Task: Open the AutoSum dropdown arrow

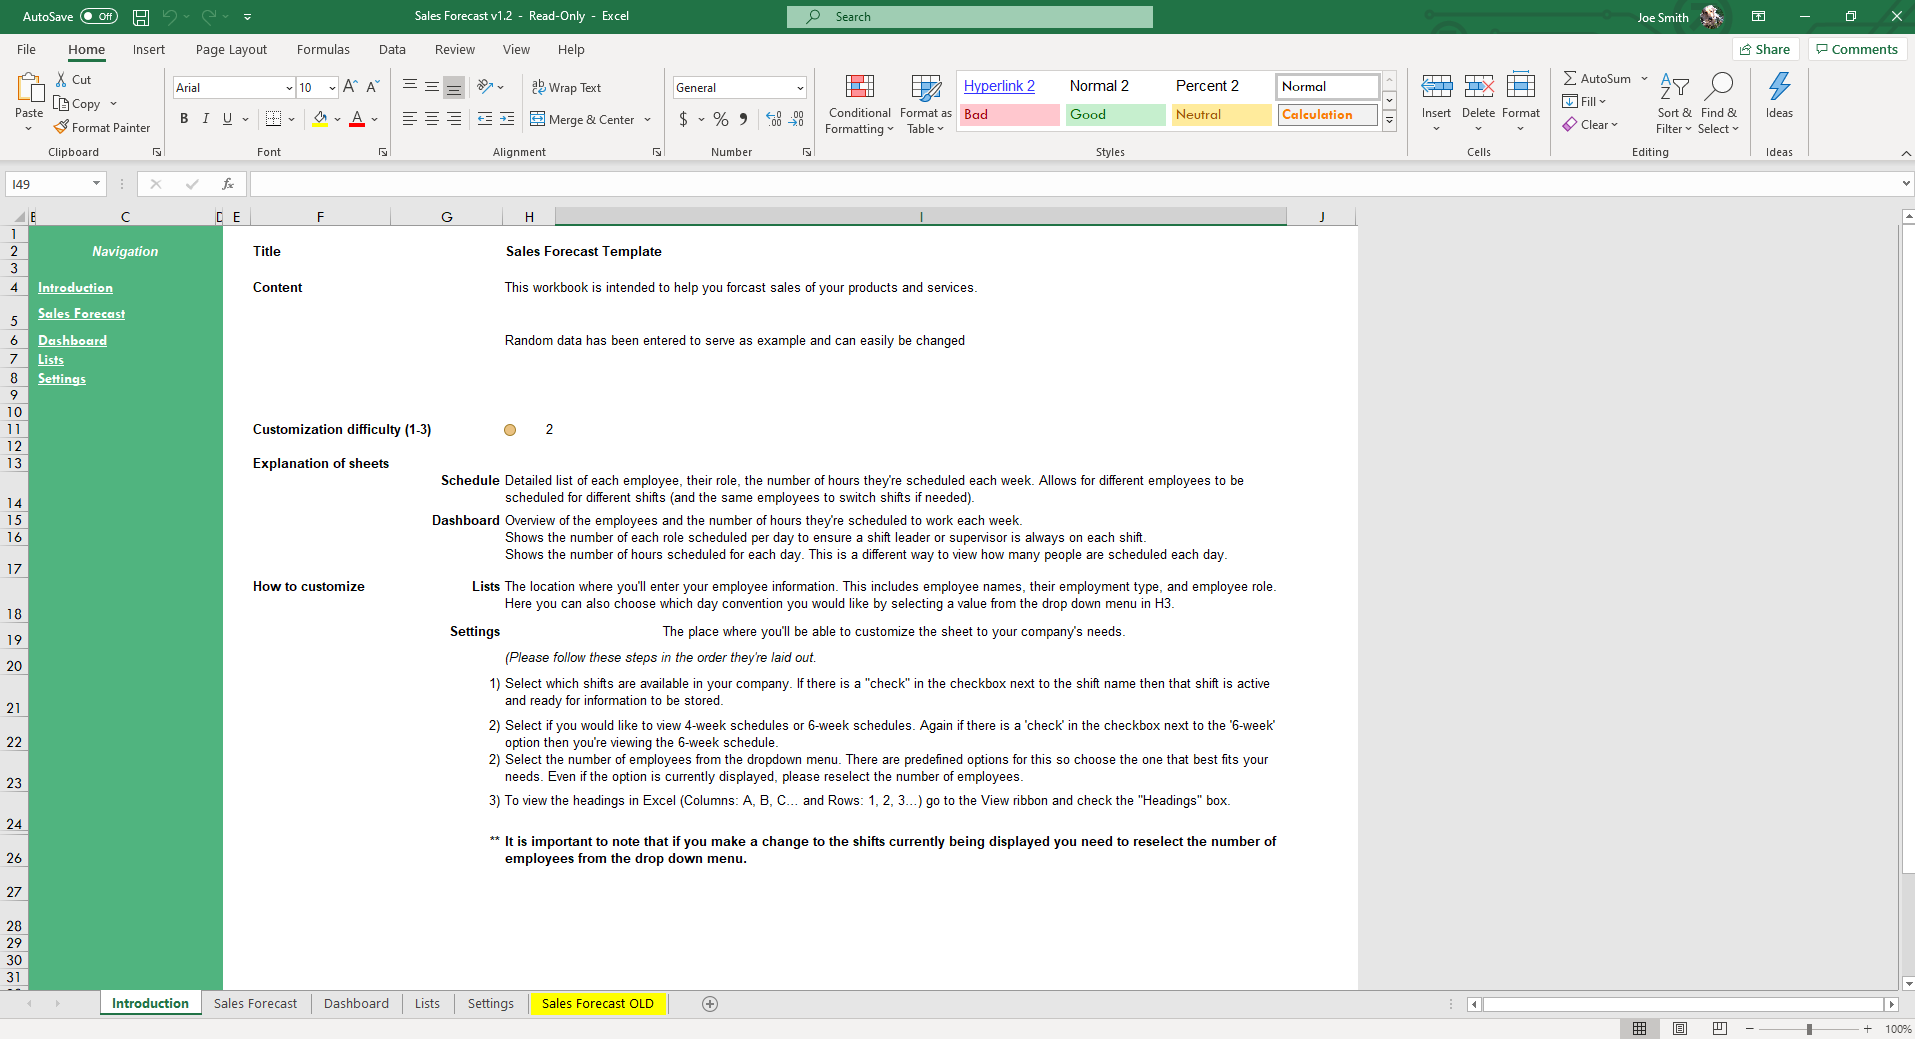Action: click(x=1644, y=78)
